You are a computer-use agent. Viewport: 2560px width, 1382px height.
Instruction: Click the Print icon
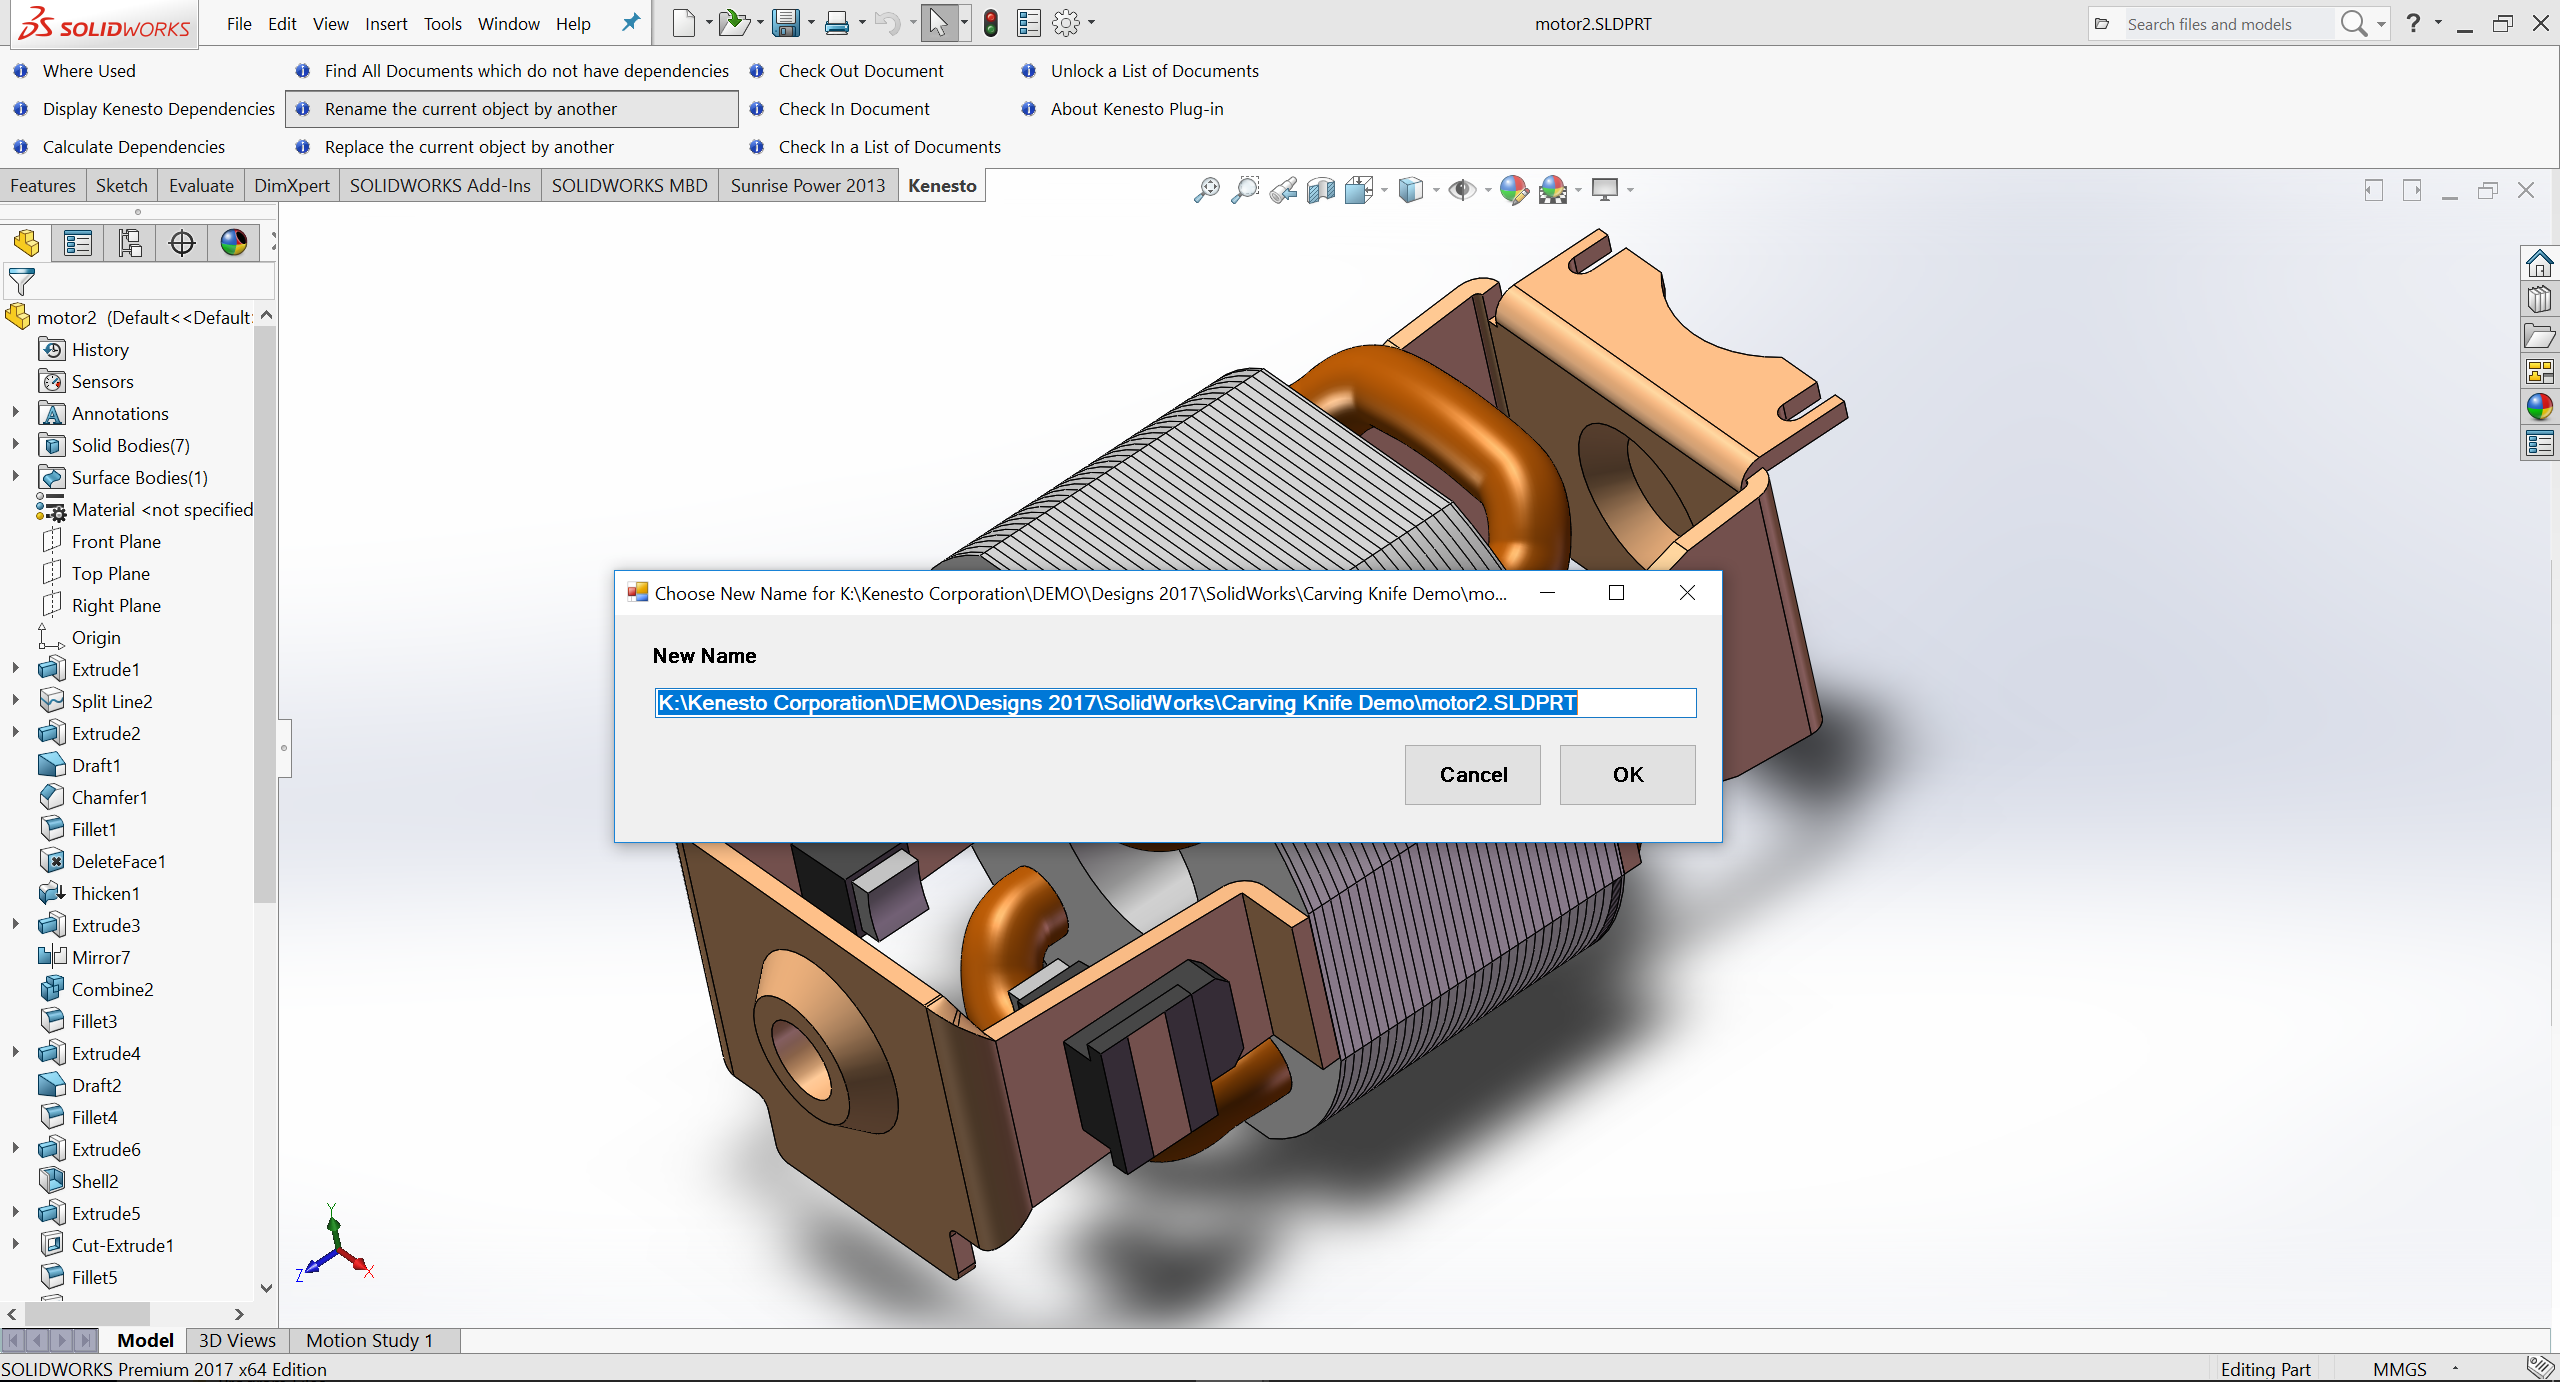pyautogui.click(x=837, y=23)
